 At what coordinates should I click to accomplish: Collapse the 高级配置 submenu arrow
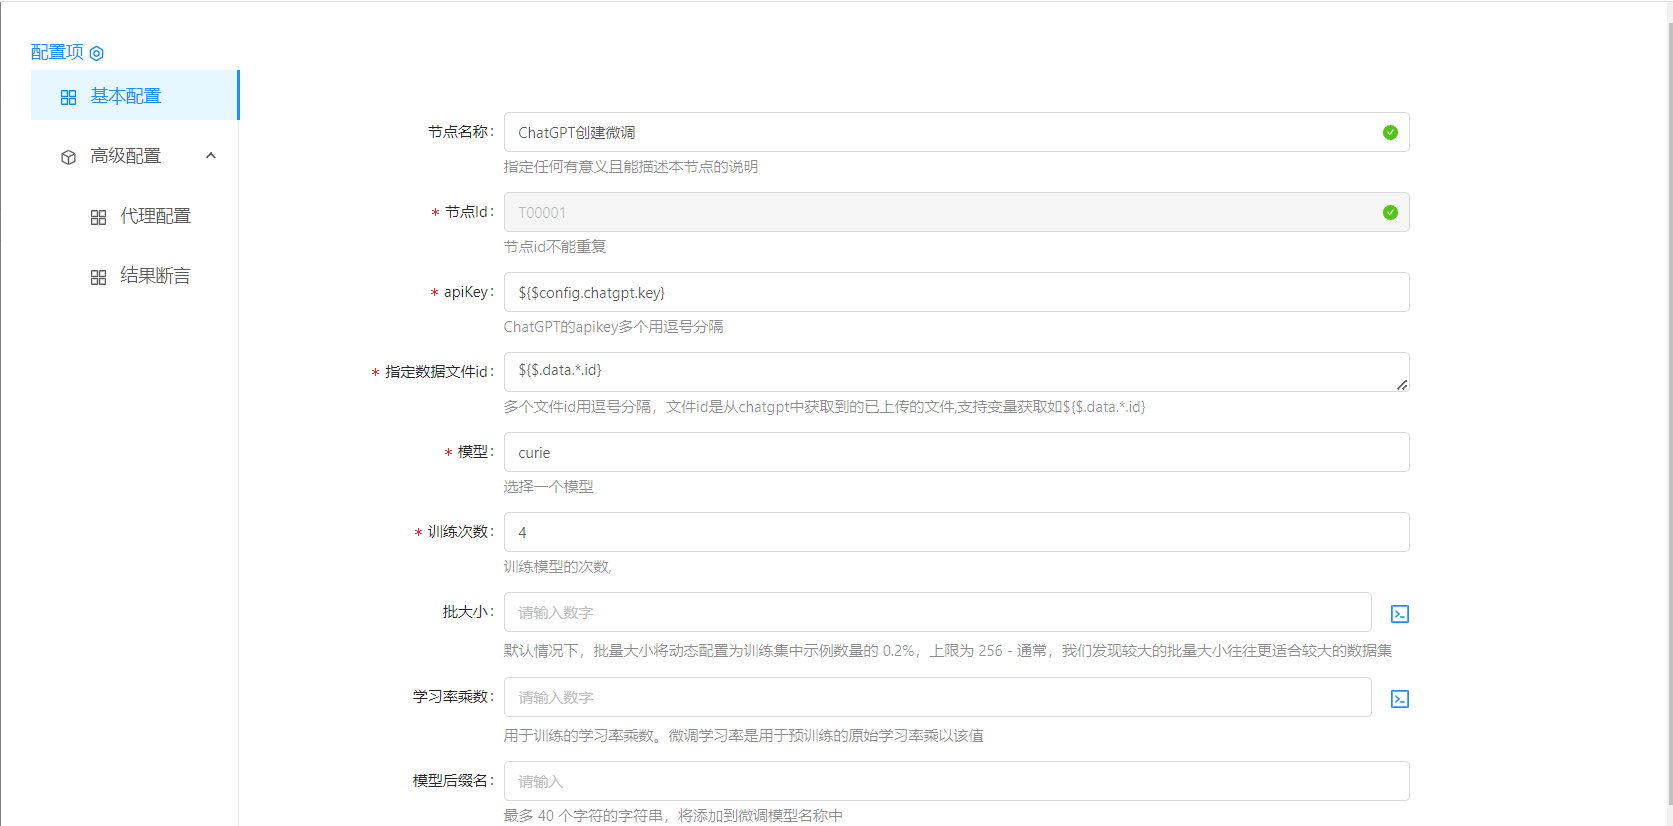(211, 156)
